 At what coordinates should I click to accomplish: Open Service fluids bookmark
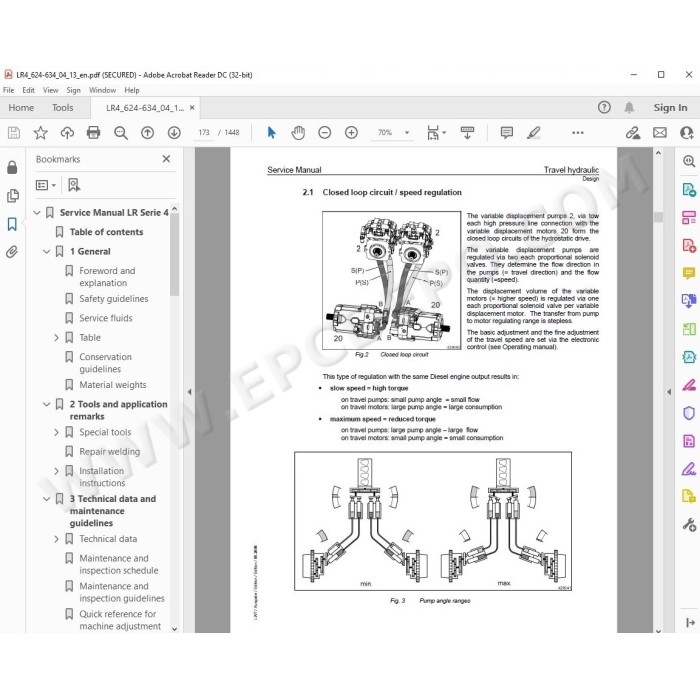pyautogui.click(x=106, y=318)
